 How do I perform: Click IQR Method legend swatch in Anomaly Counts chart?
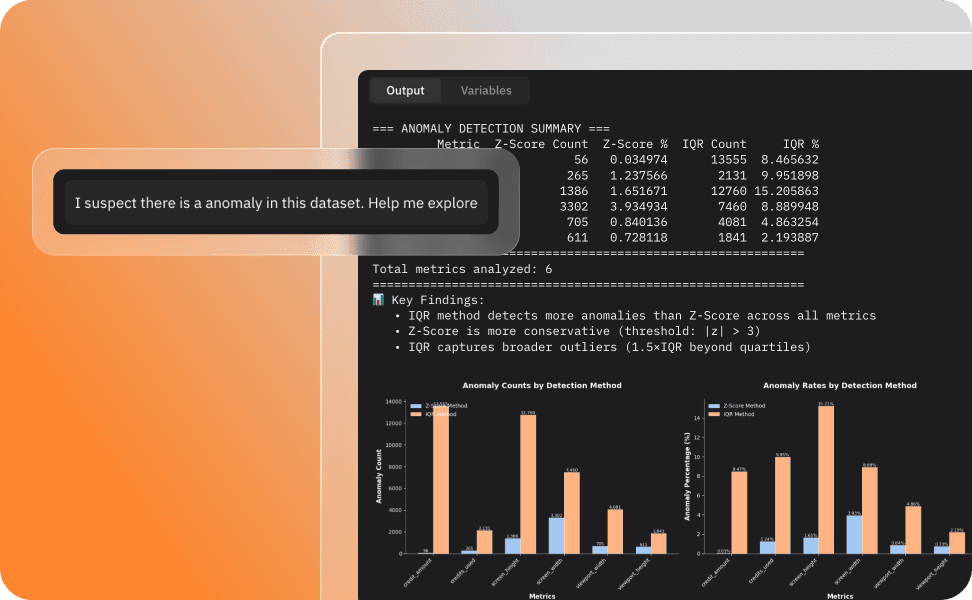tap(415, 413)
